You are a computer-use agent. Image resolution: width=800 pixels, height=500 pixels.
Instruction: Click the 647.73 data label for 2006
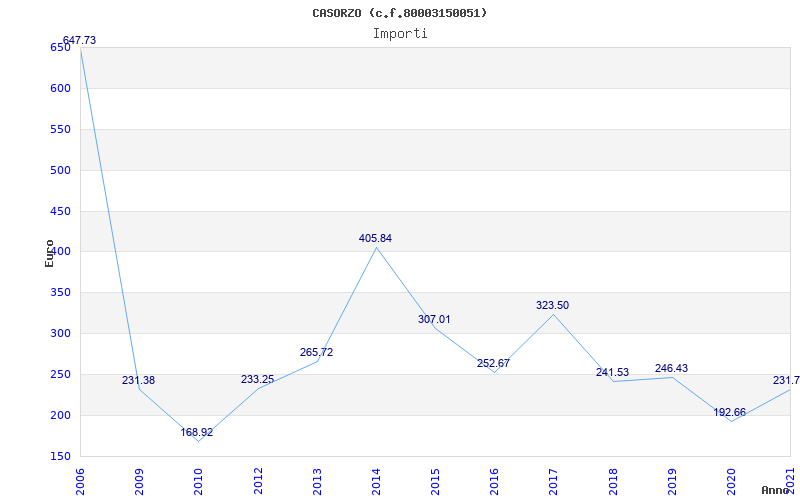click(x=79, y=40)
